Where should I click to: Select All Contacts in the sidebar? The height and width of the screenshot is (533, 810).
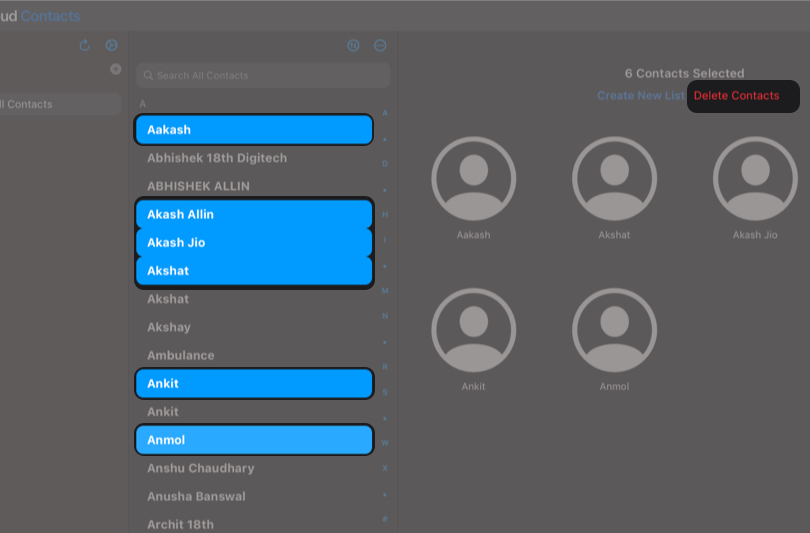tap(60, 104)
